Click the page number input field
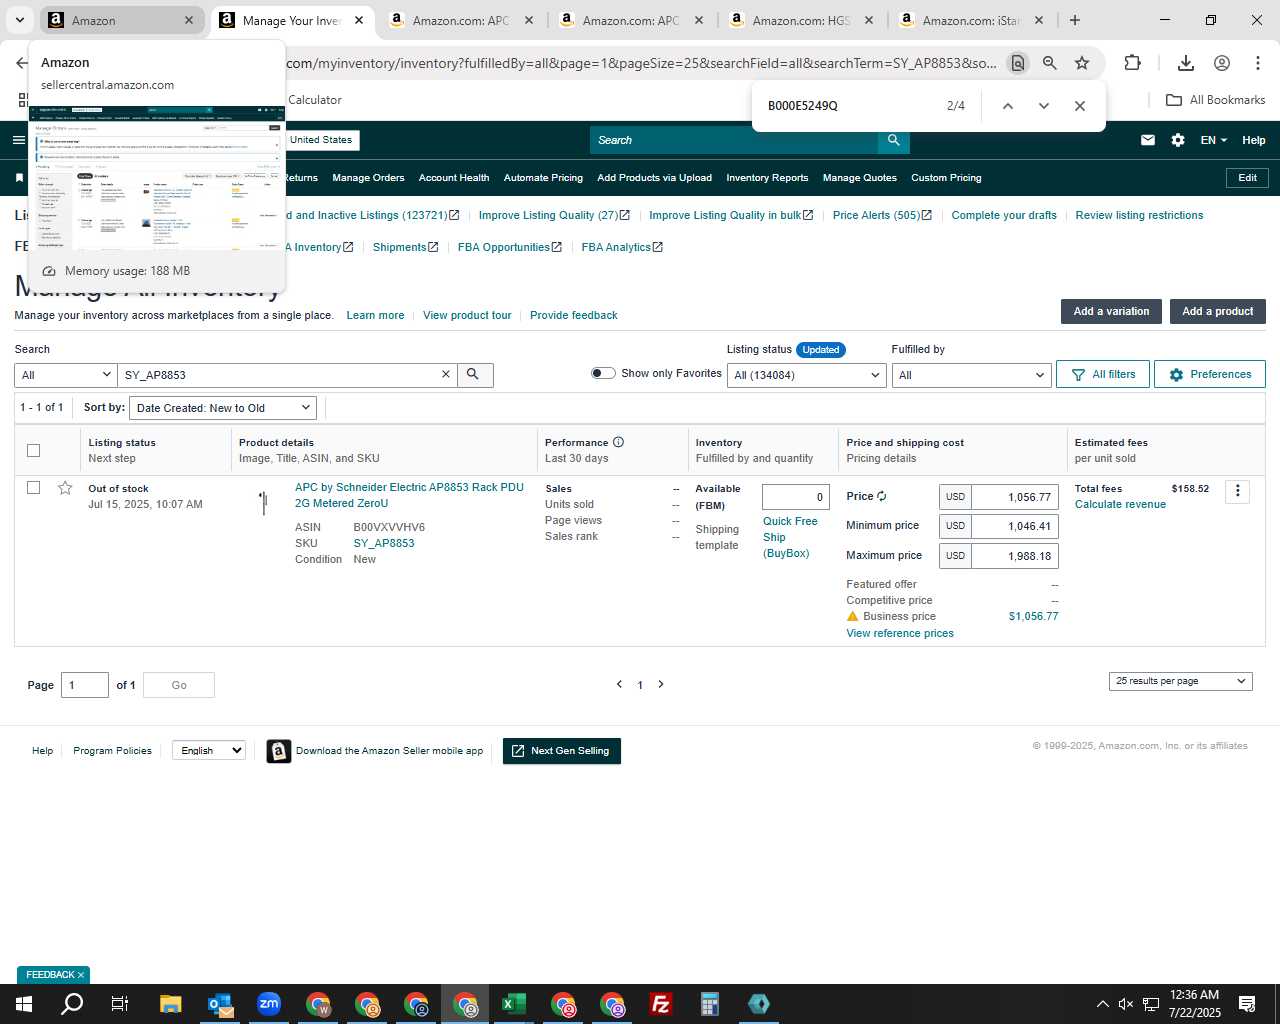This screenshot has width=1280, height=1024. coord(85,685)
